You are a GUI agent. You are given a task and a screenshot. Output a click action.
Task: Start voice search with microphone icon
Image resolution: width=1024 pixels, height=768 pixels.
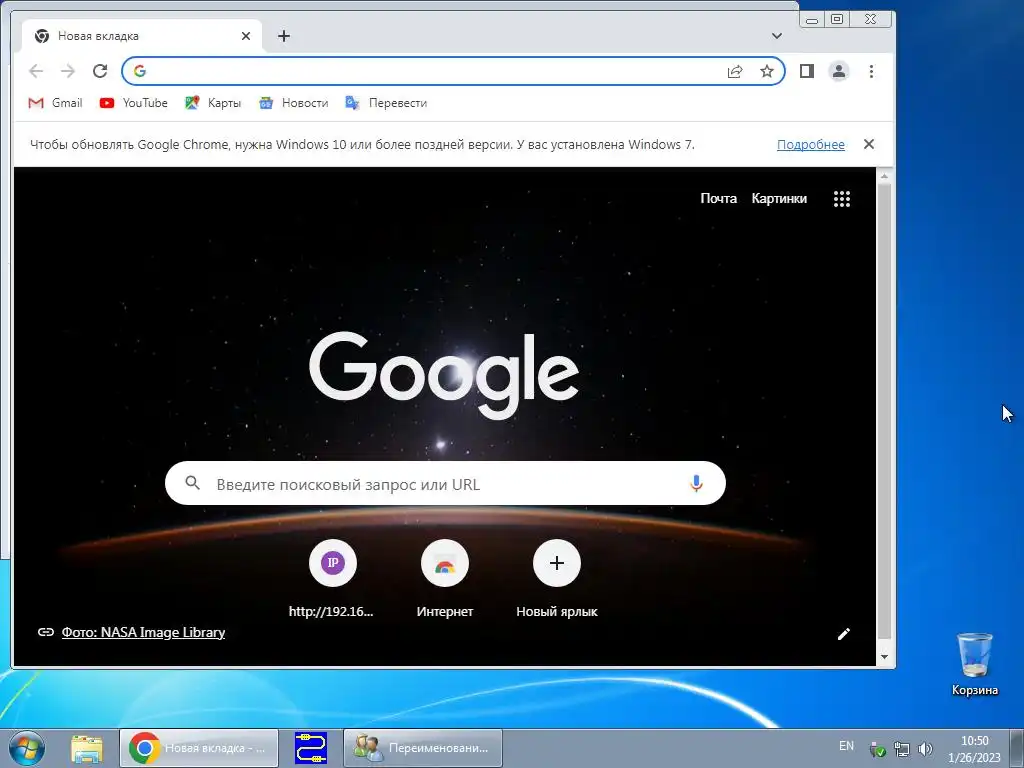point(696,483)
